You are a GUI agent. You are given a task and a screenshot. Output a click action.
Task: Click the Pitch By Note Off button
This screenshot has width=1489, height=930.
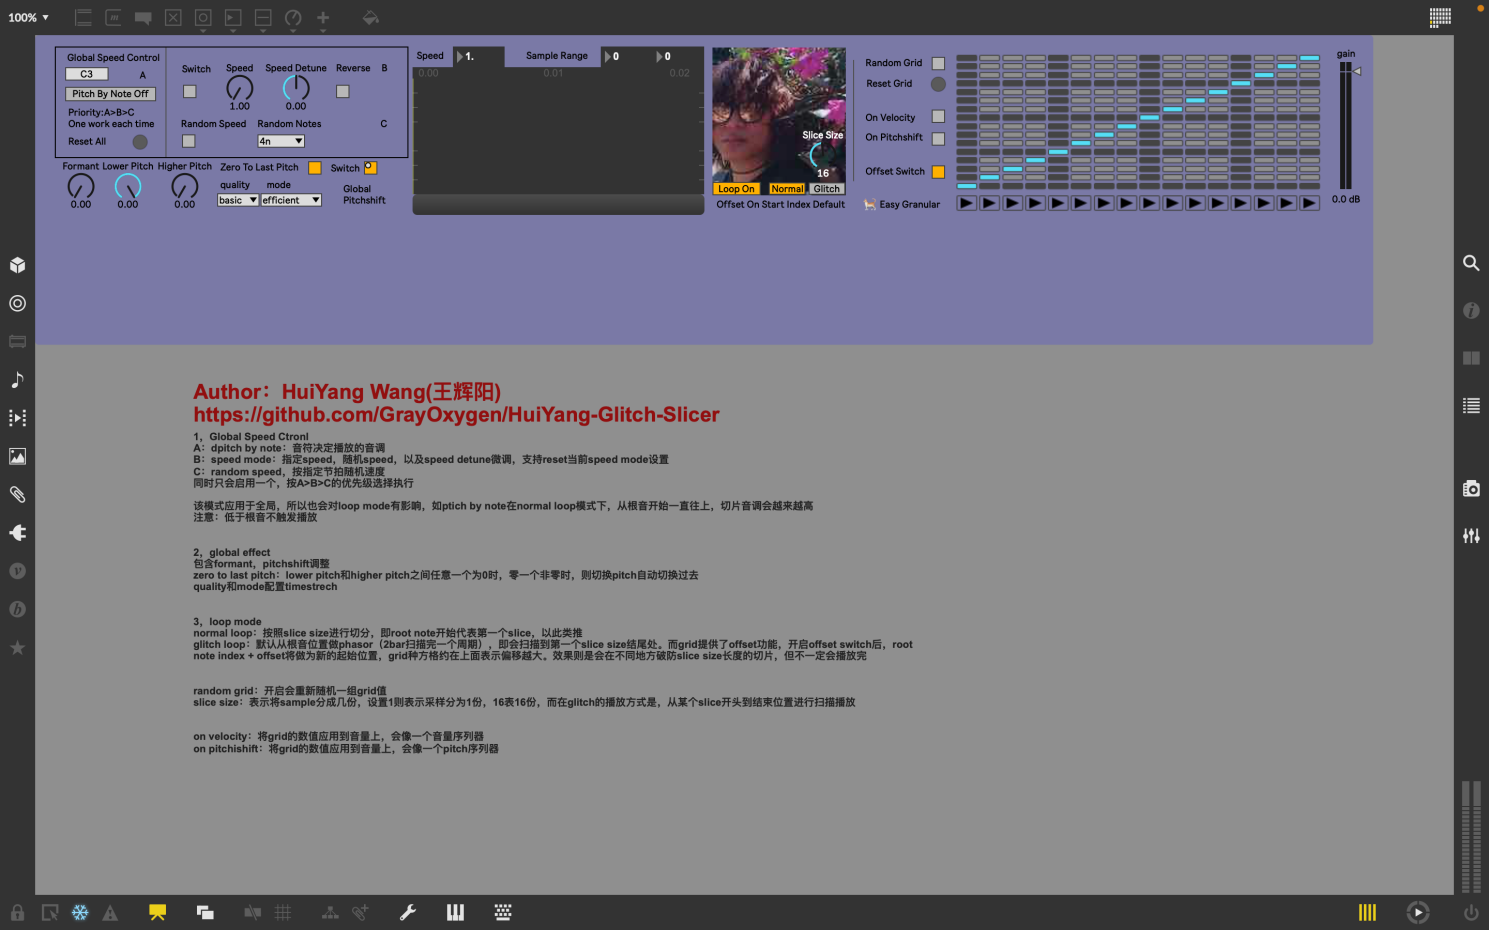[x=110, y=94]
